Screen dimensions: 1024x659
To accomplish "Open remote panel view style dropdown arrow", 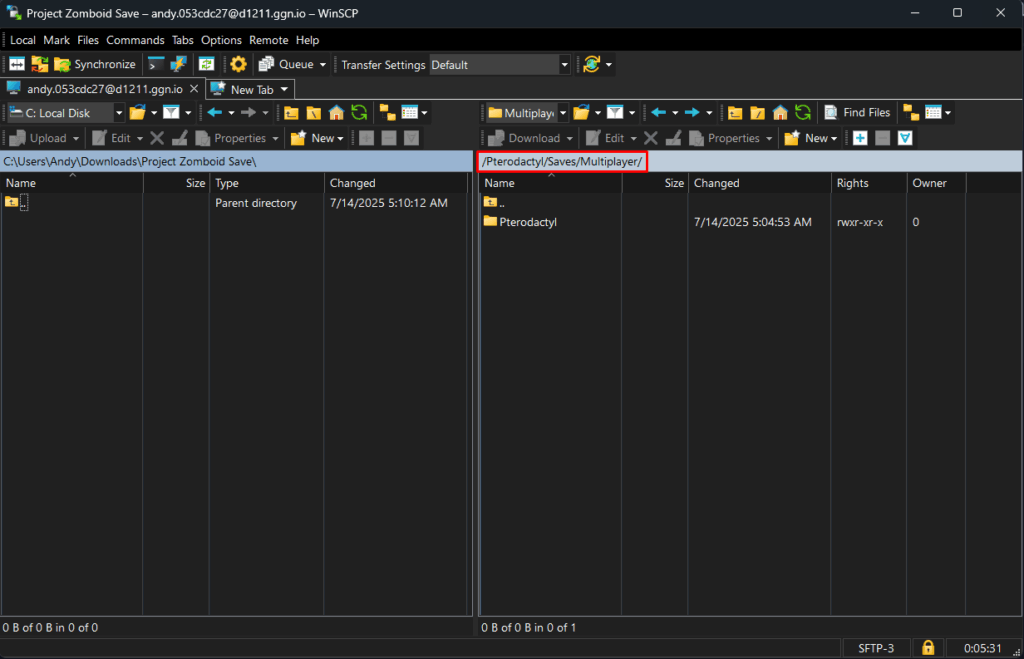I will 948,113.
